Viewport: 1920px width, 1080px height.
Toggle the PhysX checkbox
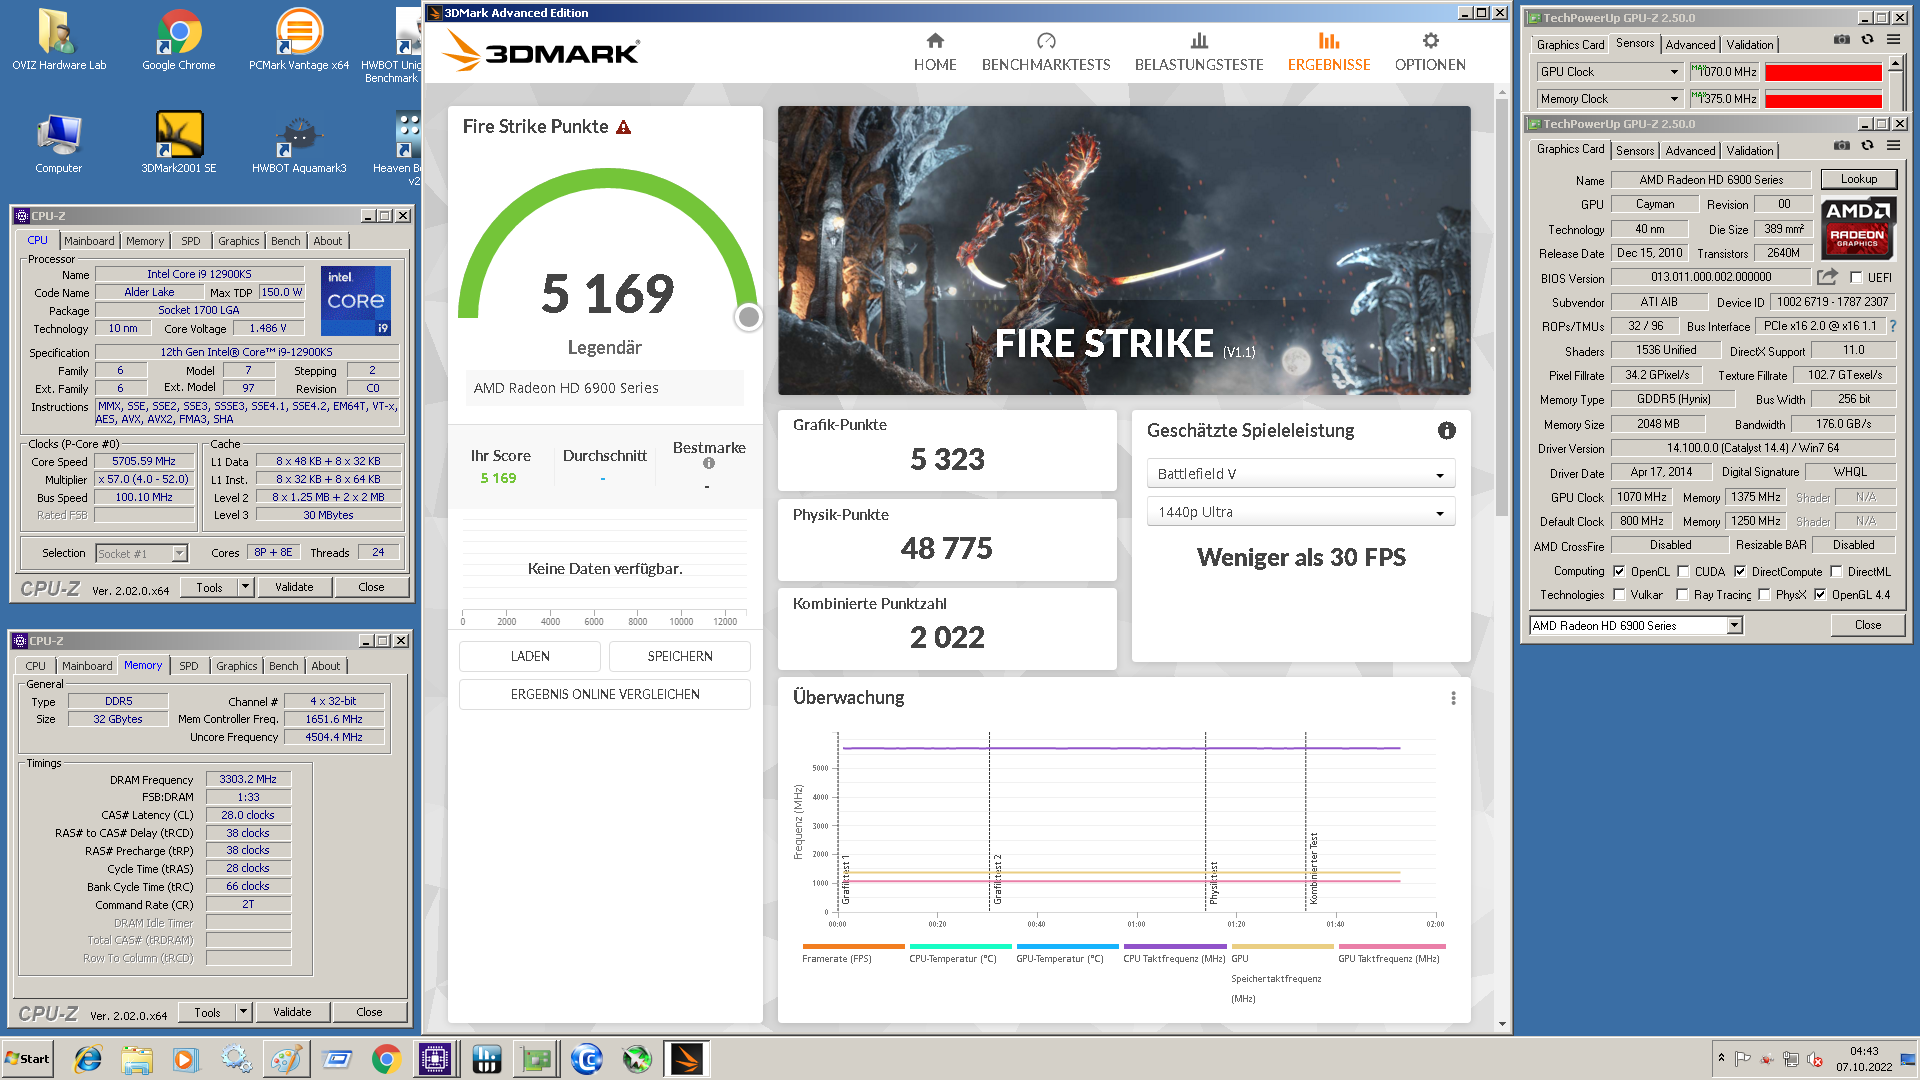tap(1764, 595)
